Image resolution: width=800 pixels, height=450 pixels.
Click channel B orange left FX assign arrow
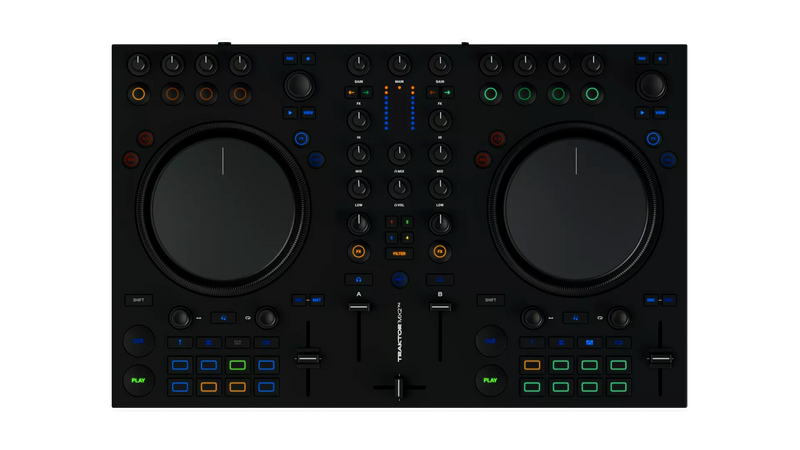(x=433, y=93)
